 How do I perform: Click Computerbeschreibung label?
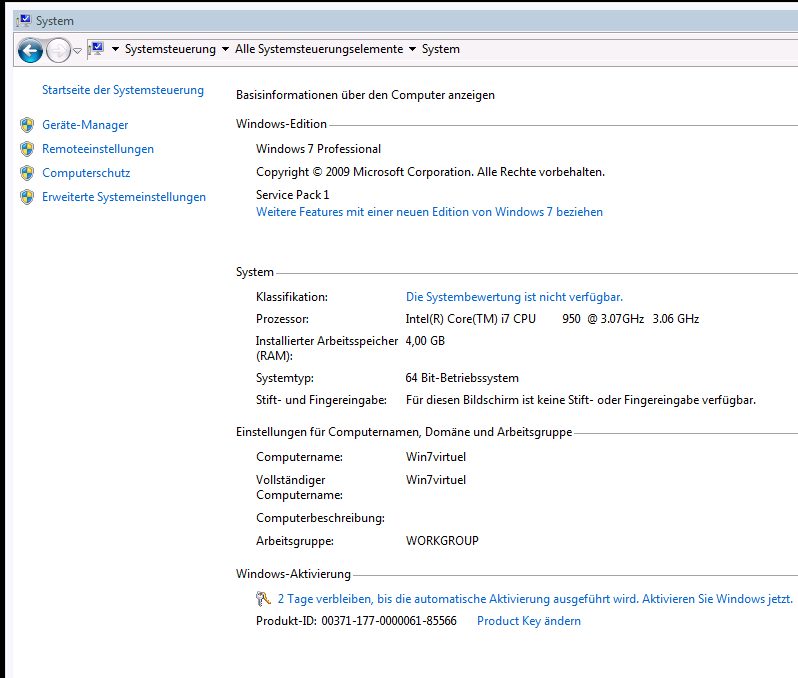point(321,518)
